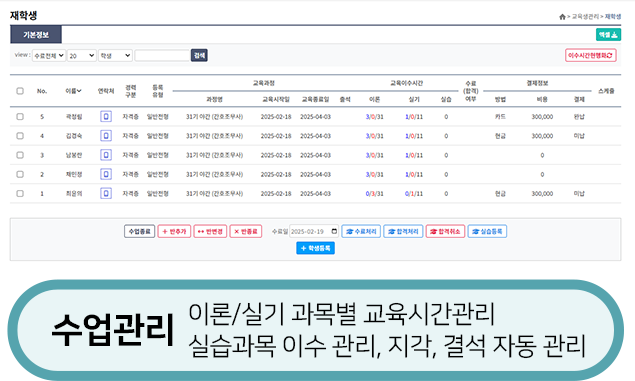
Task: Open contact icon for student No. 3
Action: tap(106, 155)
